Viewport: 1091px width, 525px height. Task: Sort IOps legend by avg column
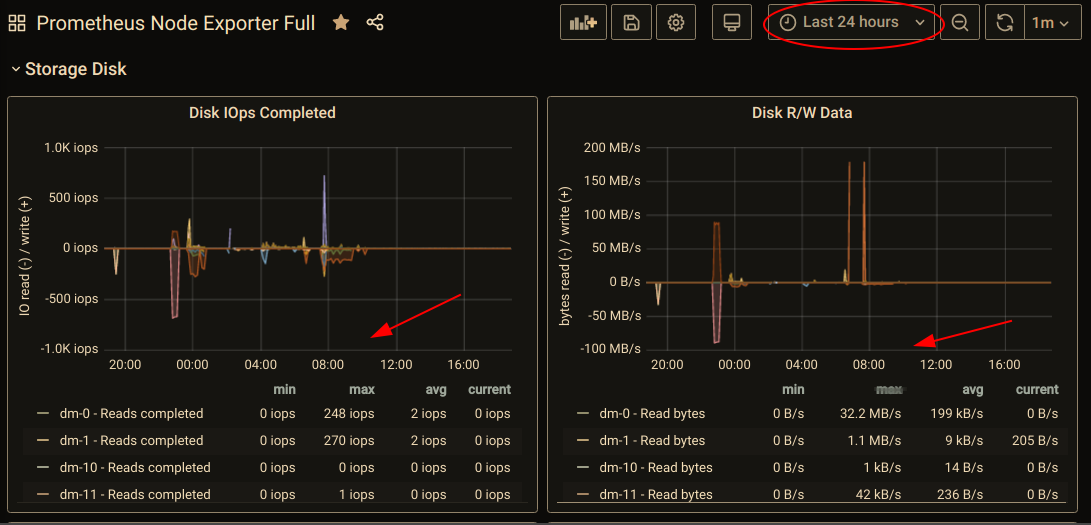pyautogui.click(x=434, y=389)
